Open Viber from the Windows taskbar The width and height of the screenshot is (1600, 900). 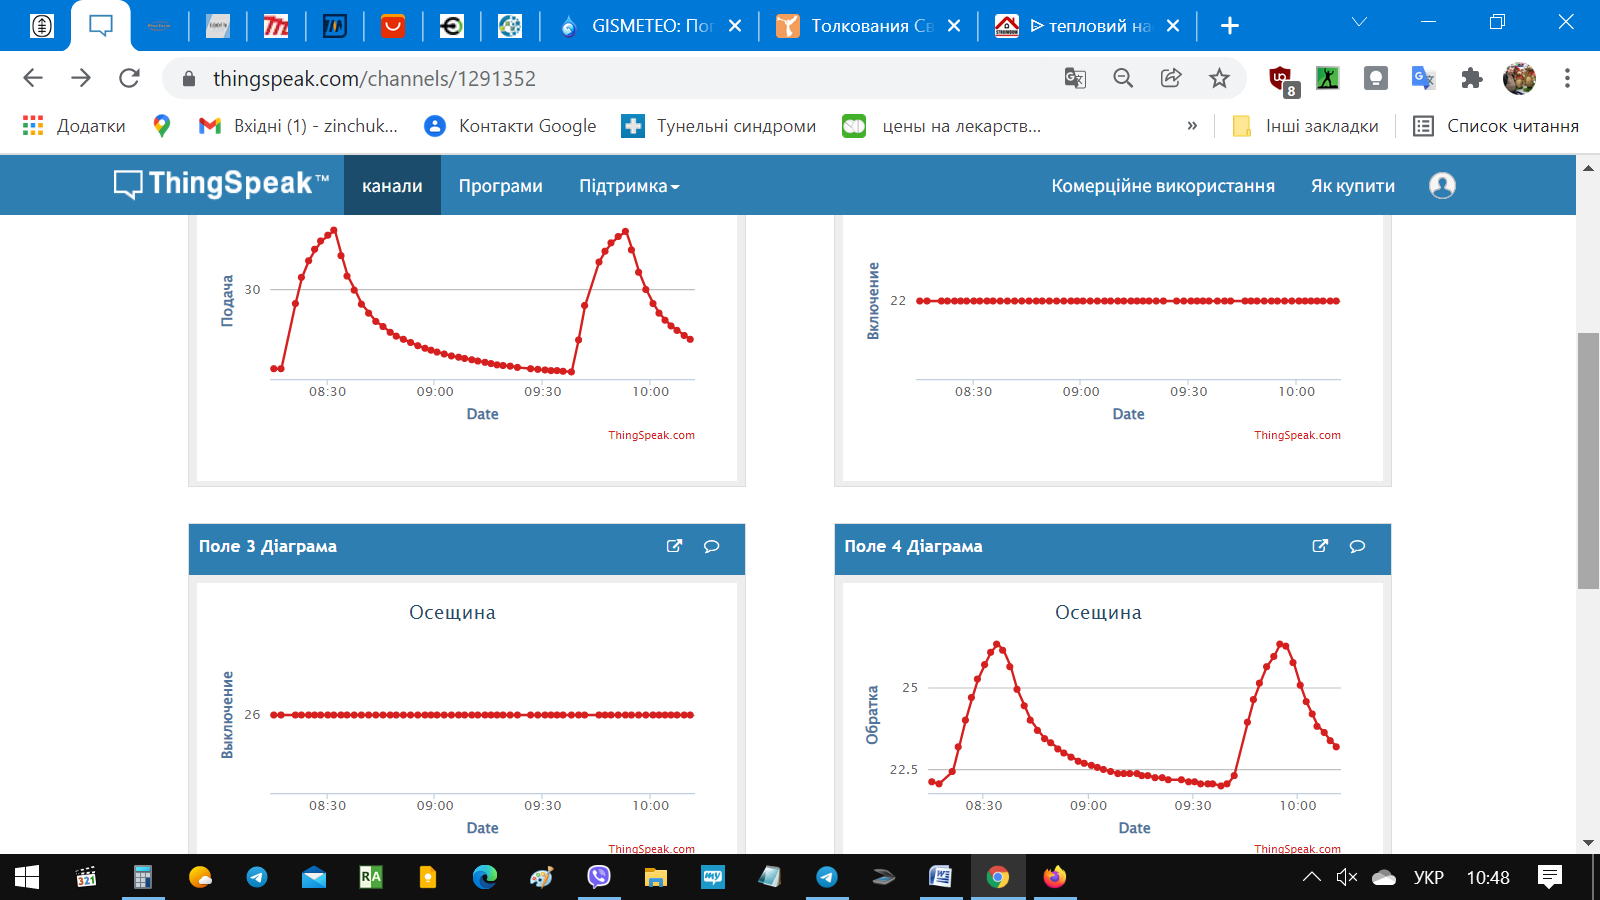[599, 877]
